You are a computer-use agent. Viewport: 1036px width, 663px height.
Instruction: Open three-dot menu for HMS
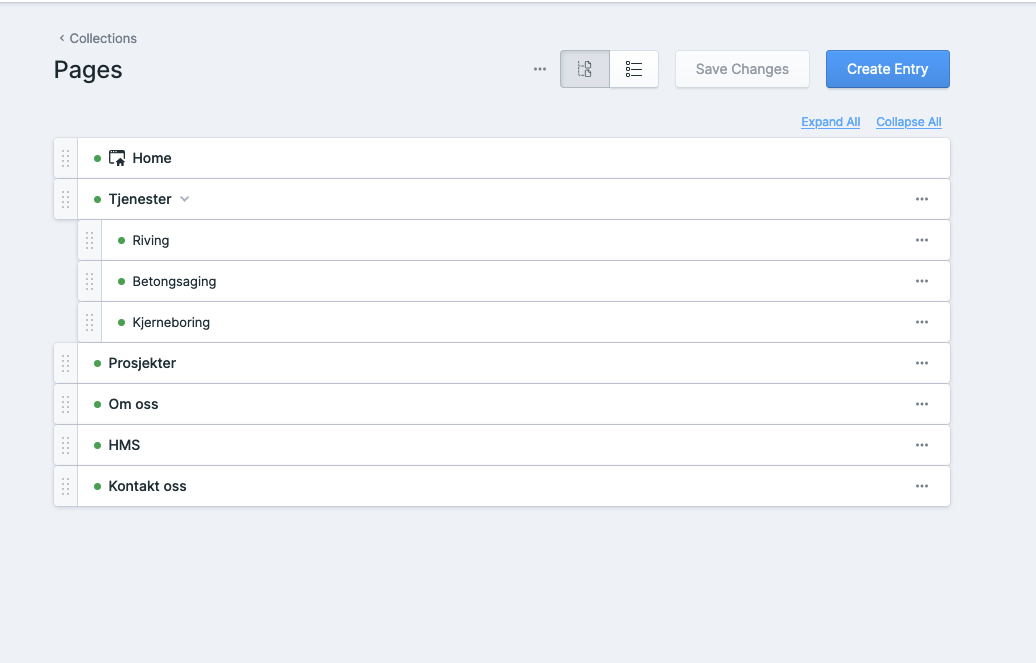click(x=921, y=445)
